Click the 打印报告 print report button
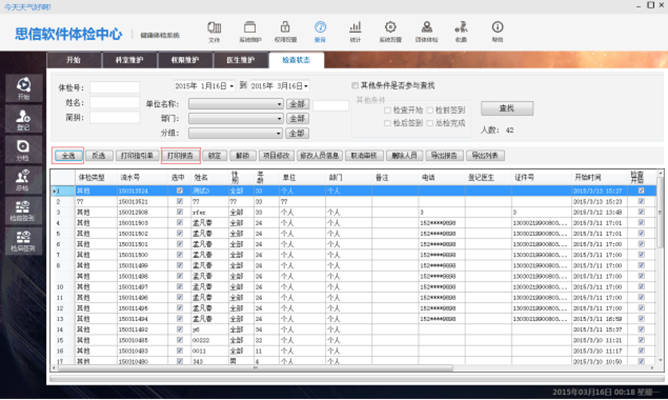 [x=181, y=156]
